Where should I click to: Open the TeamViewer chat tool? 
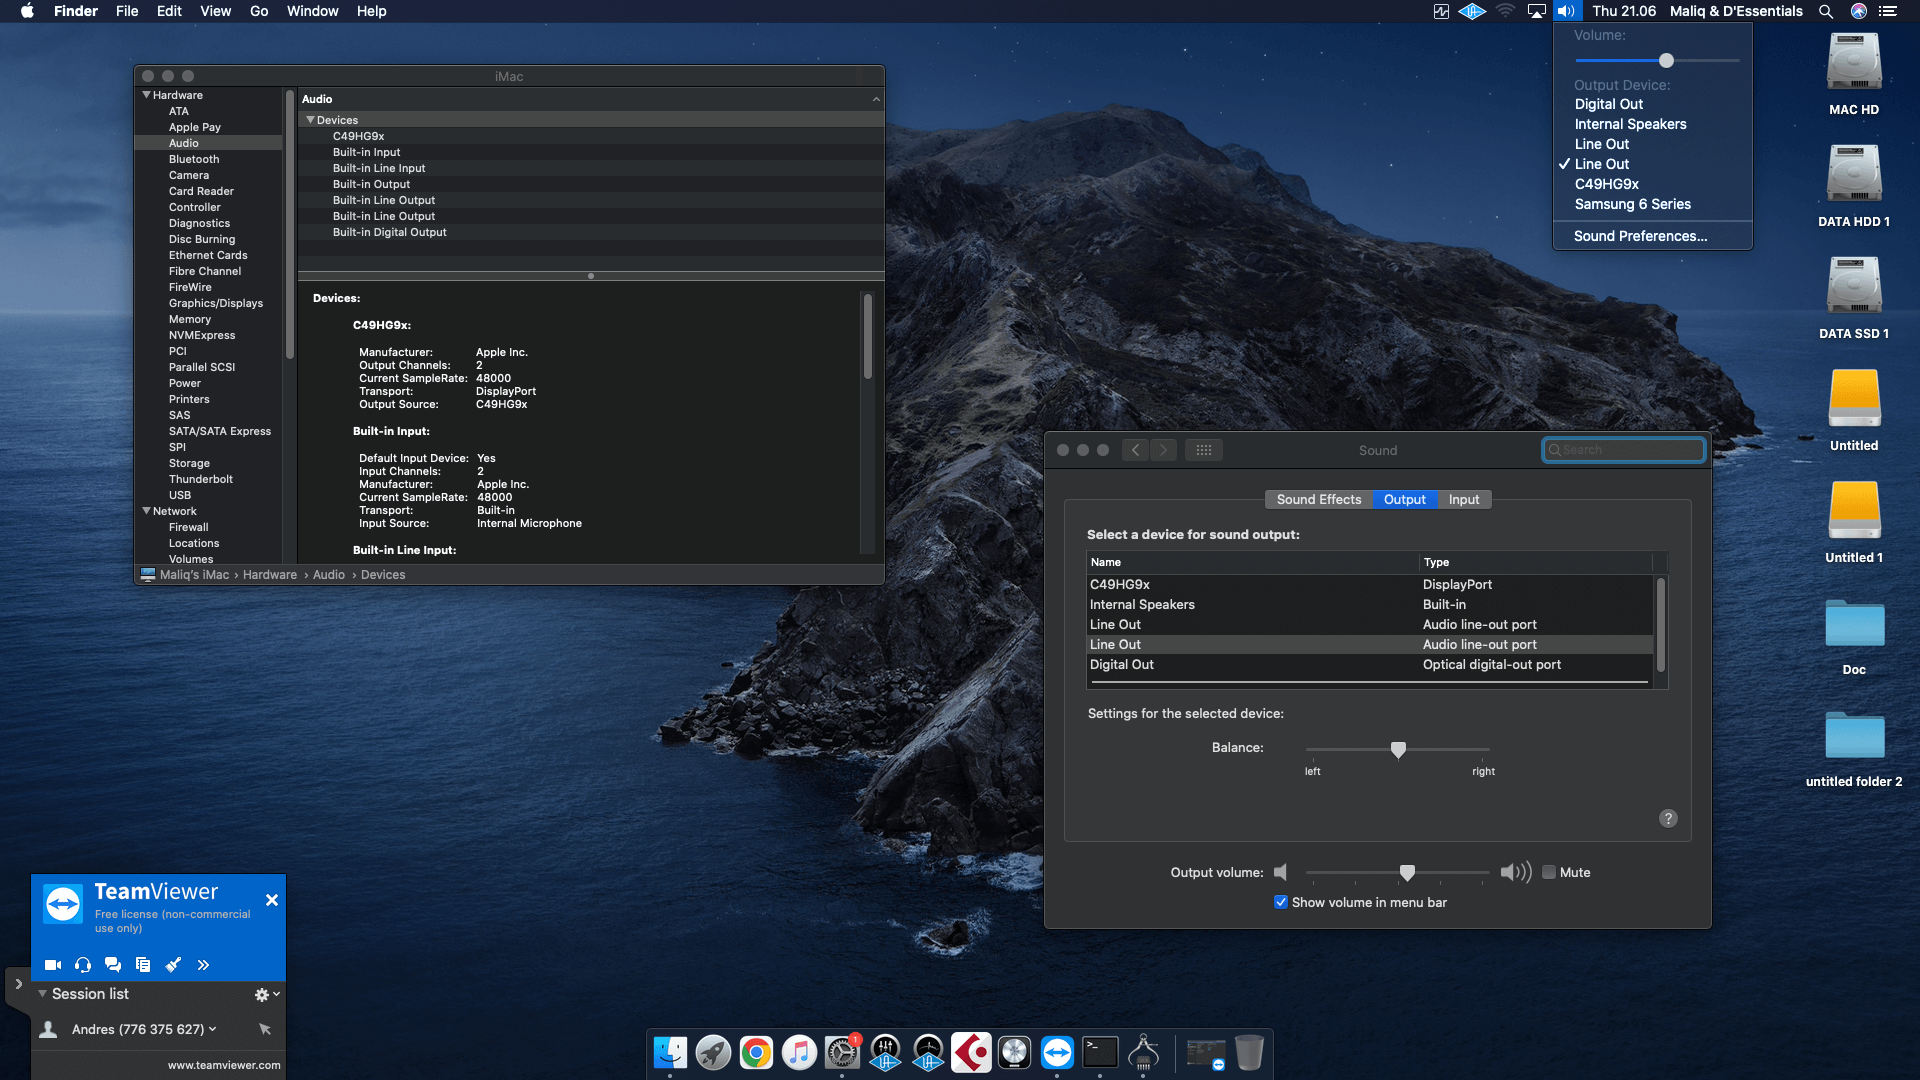pyautogui.click(x=112, y=964)
